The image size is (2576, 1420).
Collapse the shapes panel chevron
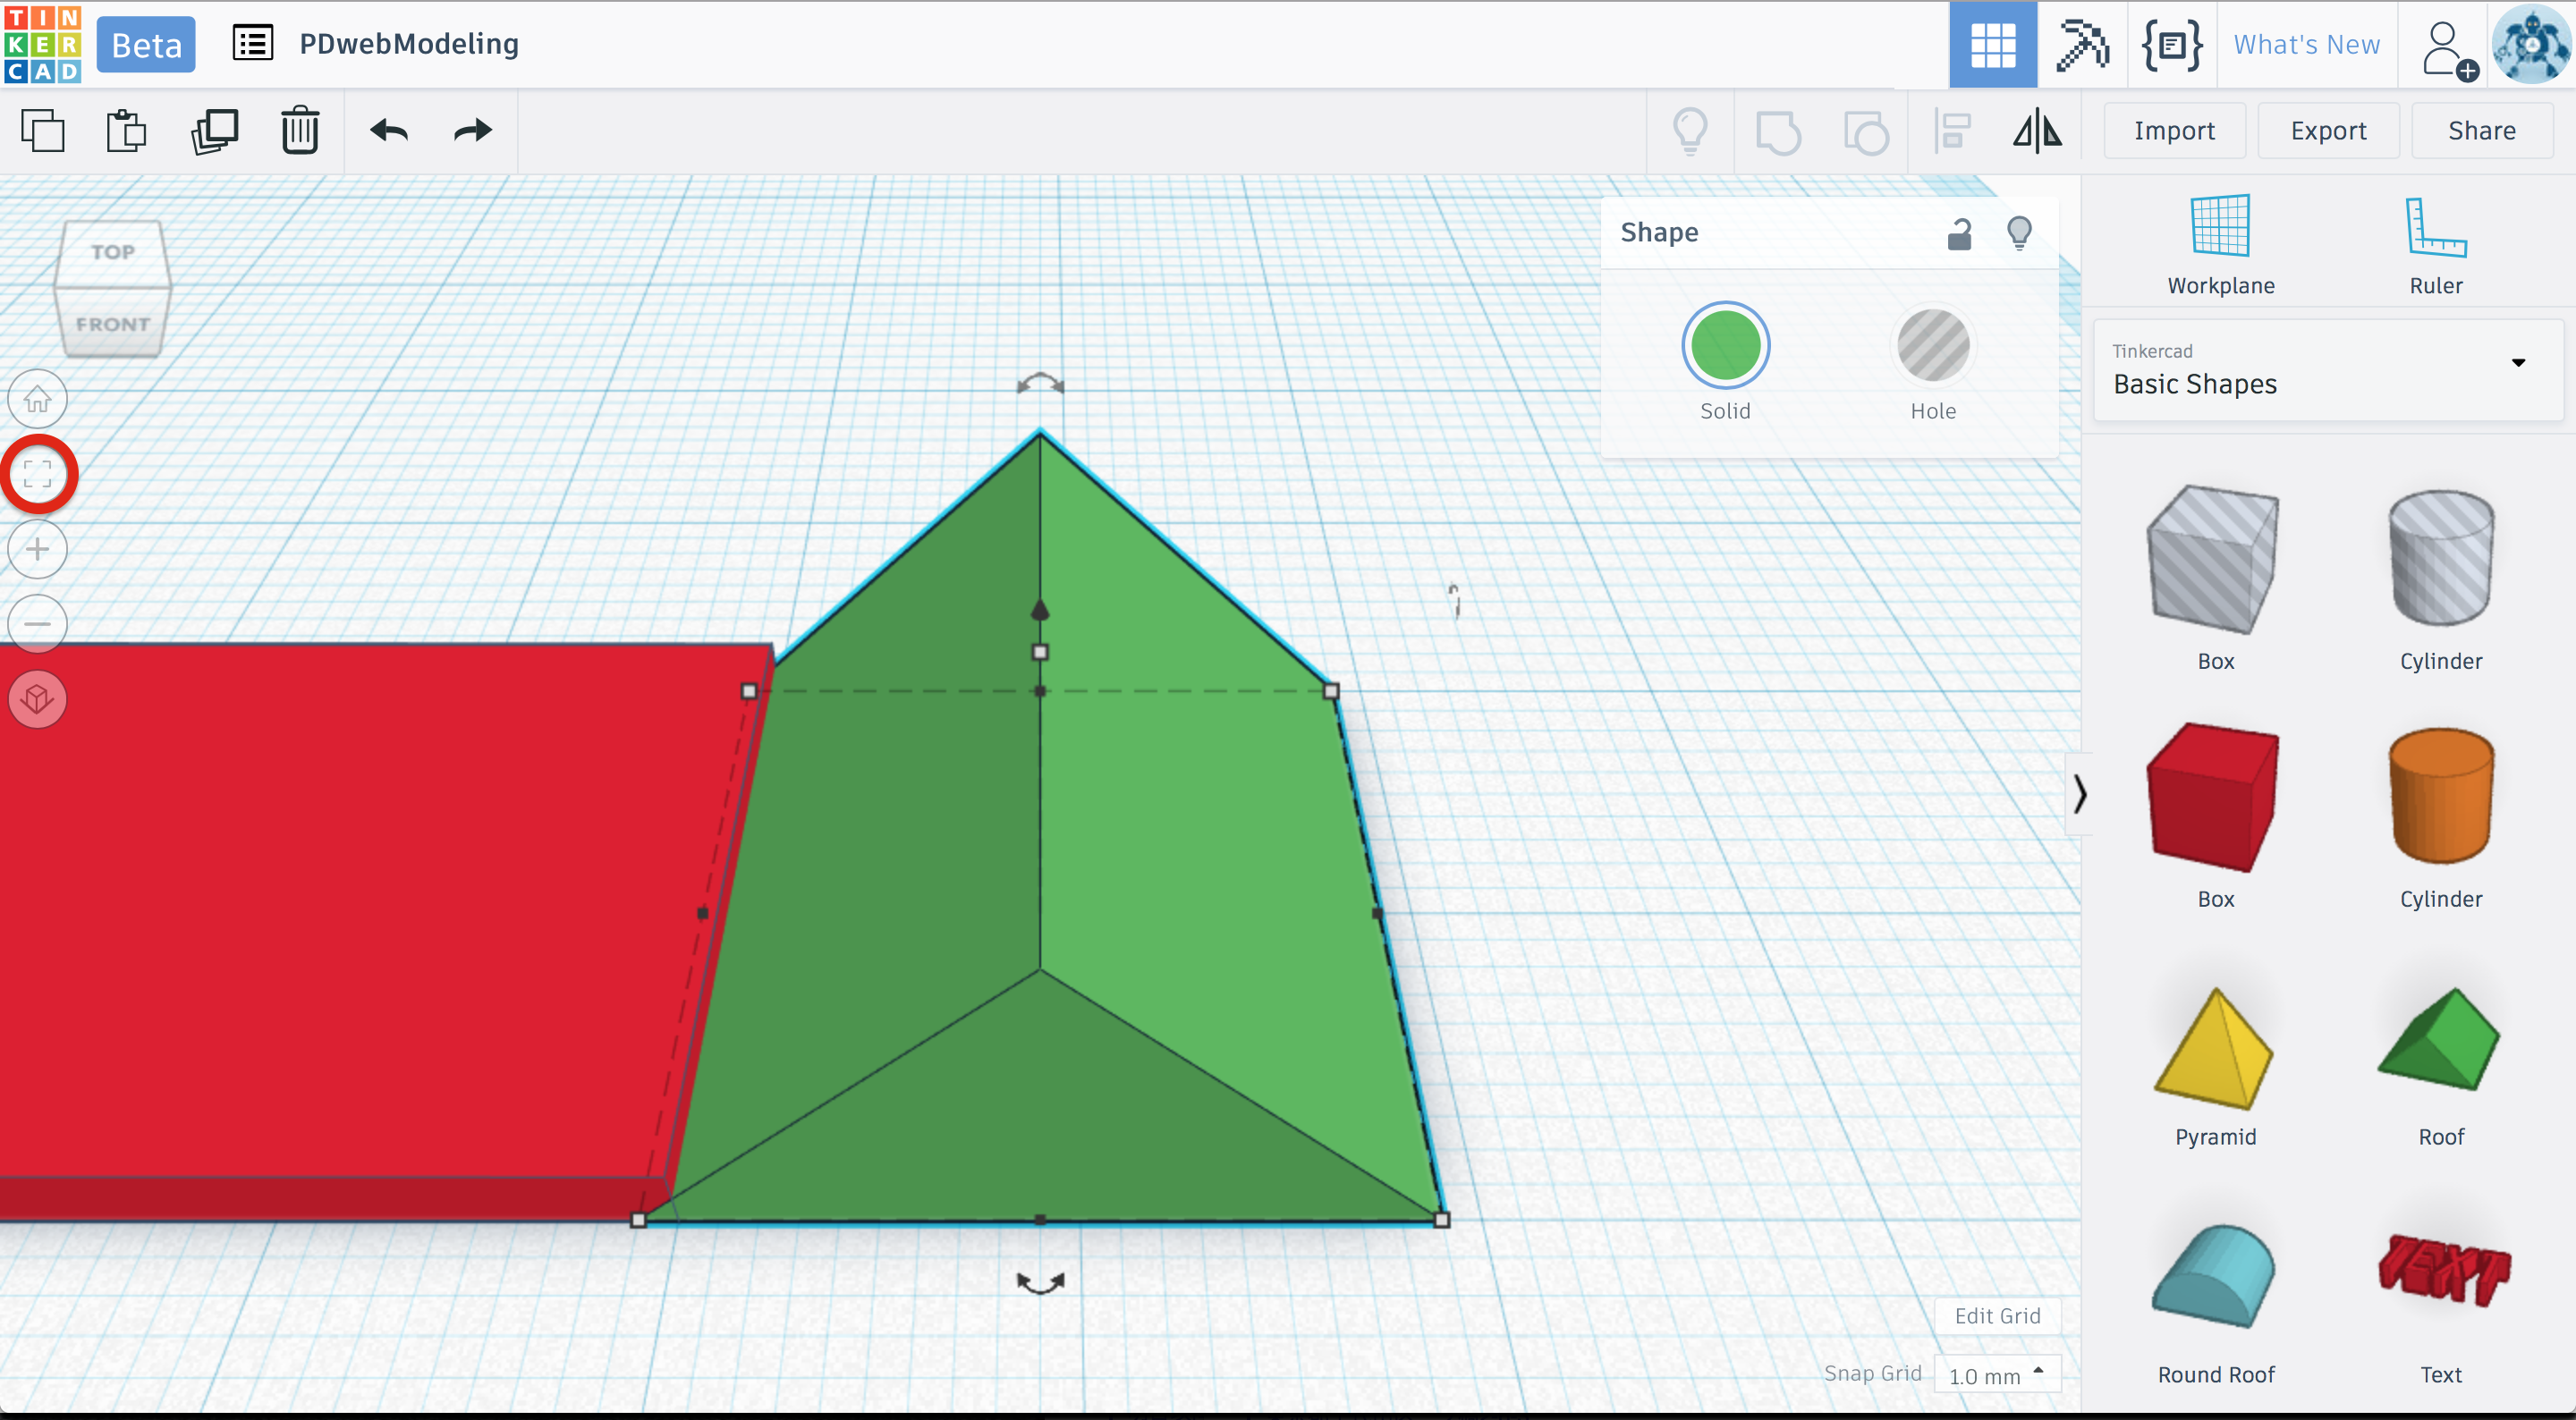[2079, 794]
